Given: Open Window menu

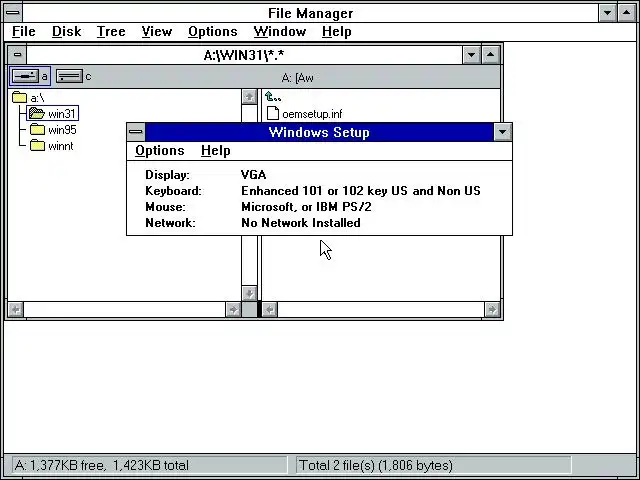Looking at the screenshot, I should 280,31.
